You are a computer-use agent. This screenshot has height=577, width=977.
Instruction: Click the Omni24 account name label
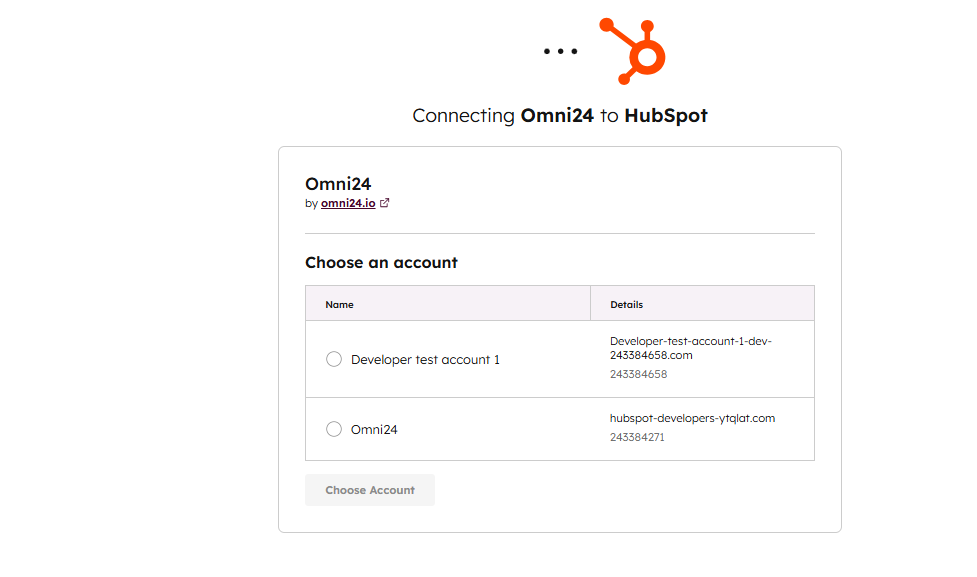(374, 429)
